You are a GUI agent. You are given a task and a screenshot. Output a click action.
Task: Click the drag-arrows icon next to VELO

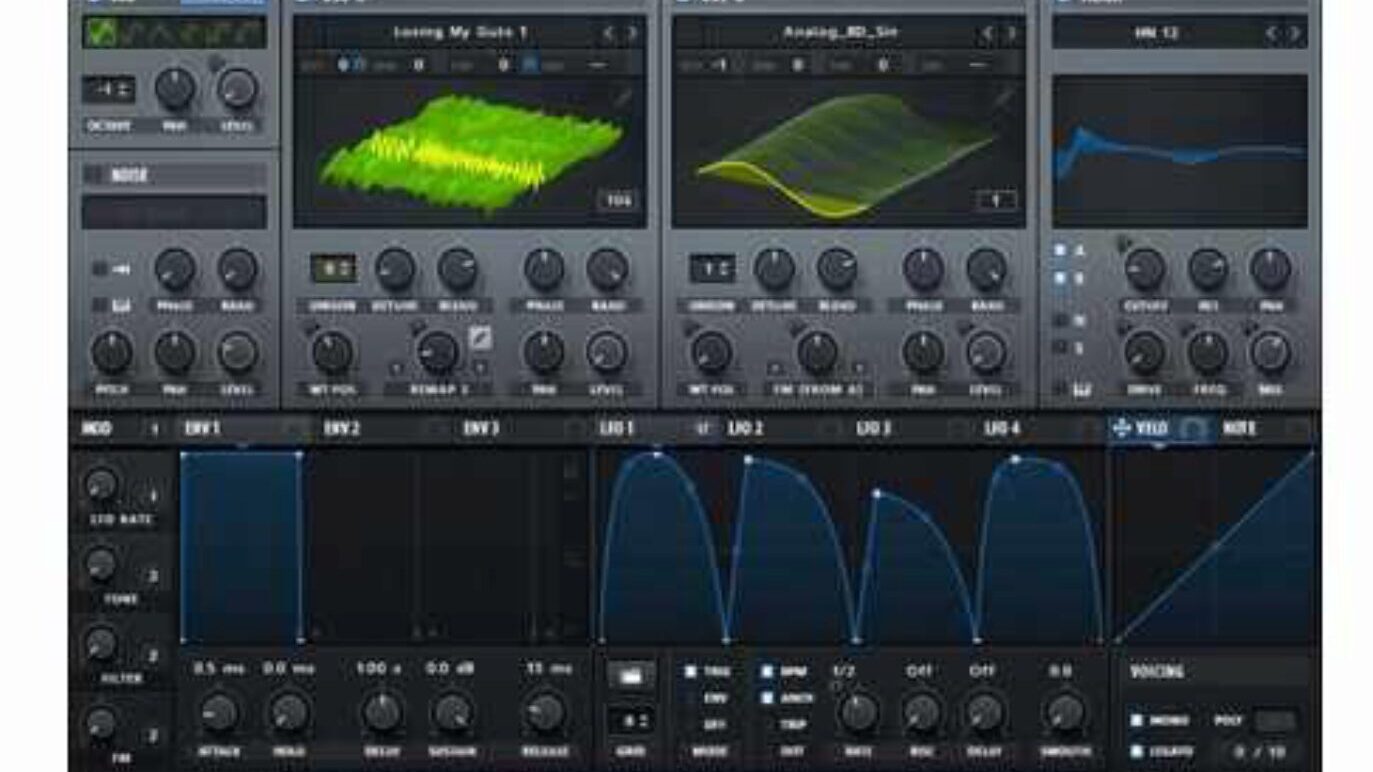tap(1121, 428)
